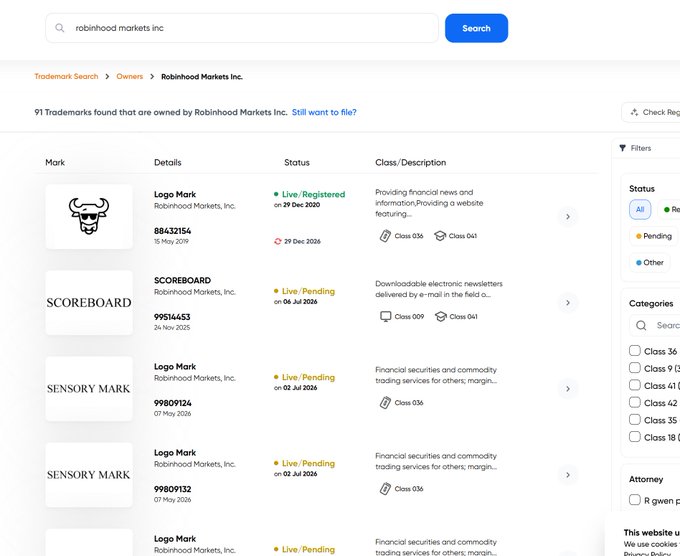680x556 pixels.
Task: Open SENSORY MARK thumbnail for 99809132
Action: 89,475
